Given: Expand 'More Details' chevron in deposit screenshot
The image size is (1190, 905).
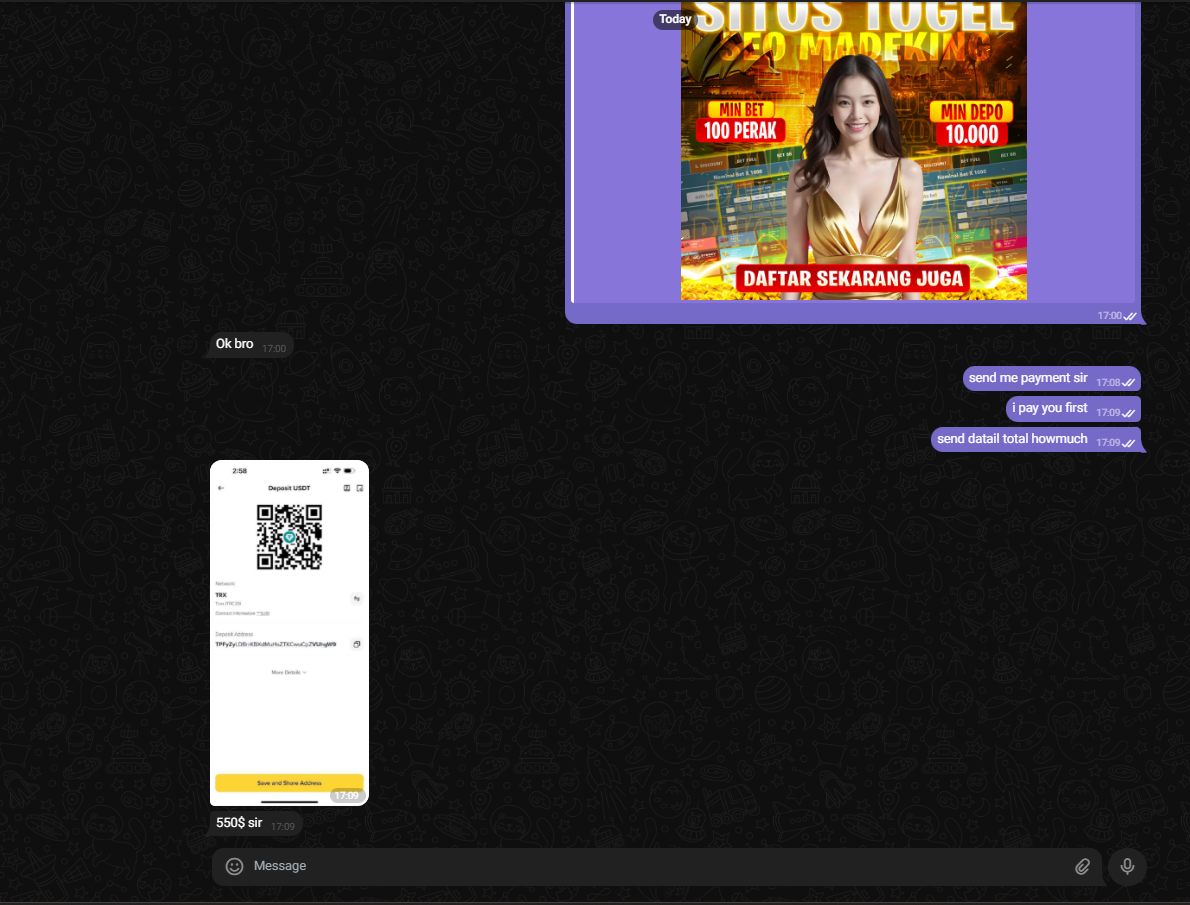Looking at the screenshot, I should pyautogui.click(x=289, y=672).
